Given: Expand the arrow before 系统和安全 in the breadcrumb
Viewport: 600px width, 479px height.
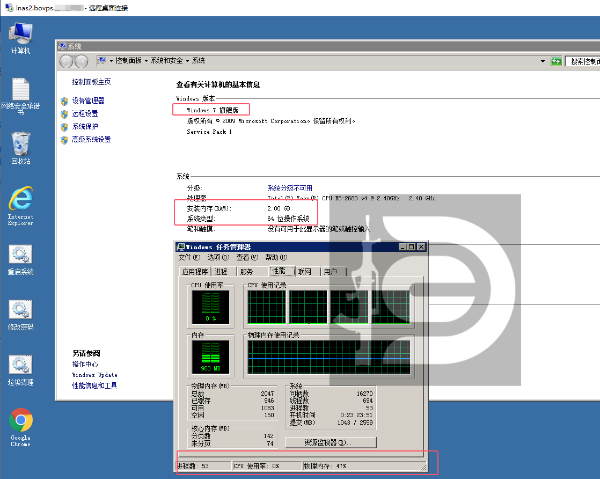Looking at the screenshot, I should click(x=146, y=61).
